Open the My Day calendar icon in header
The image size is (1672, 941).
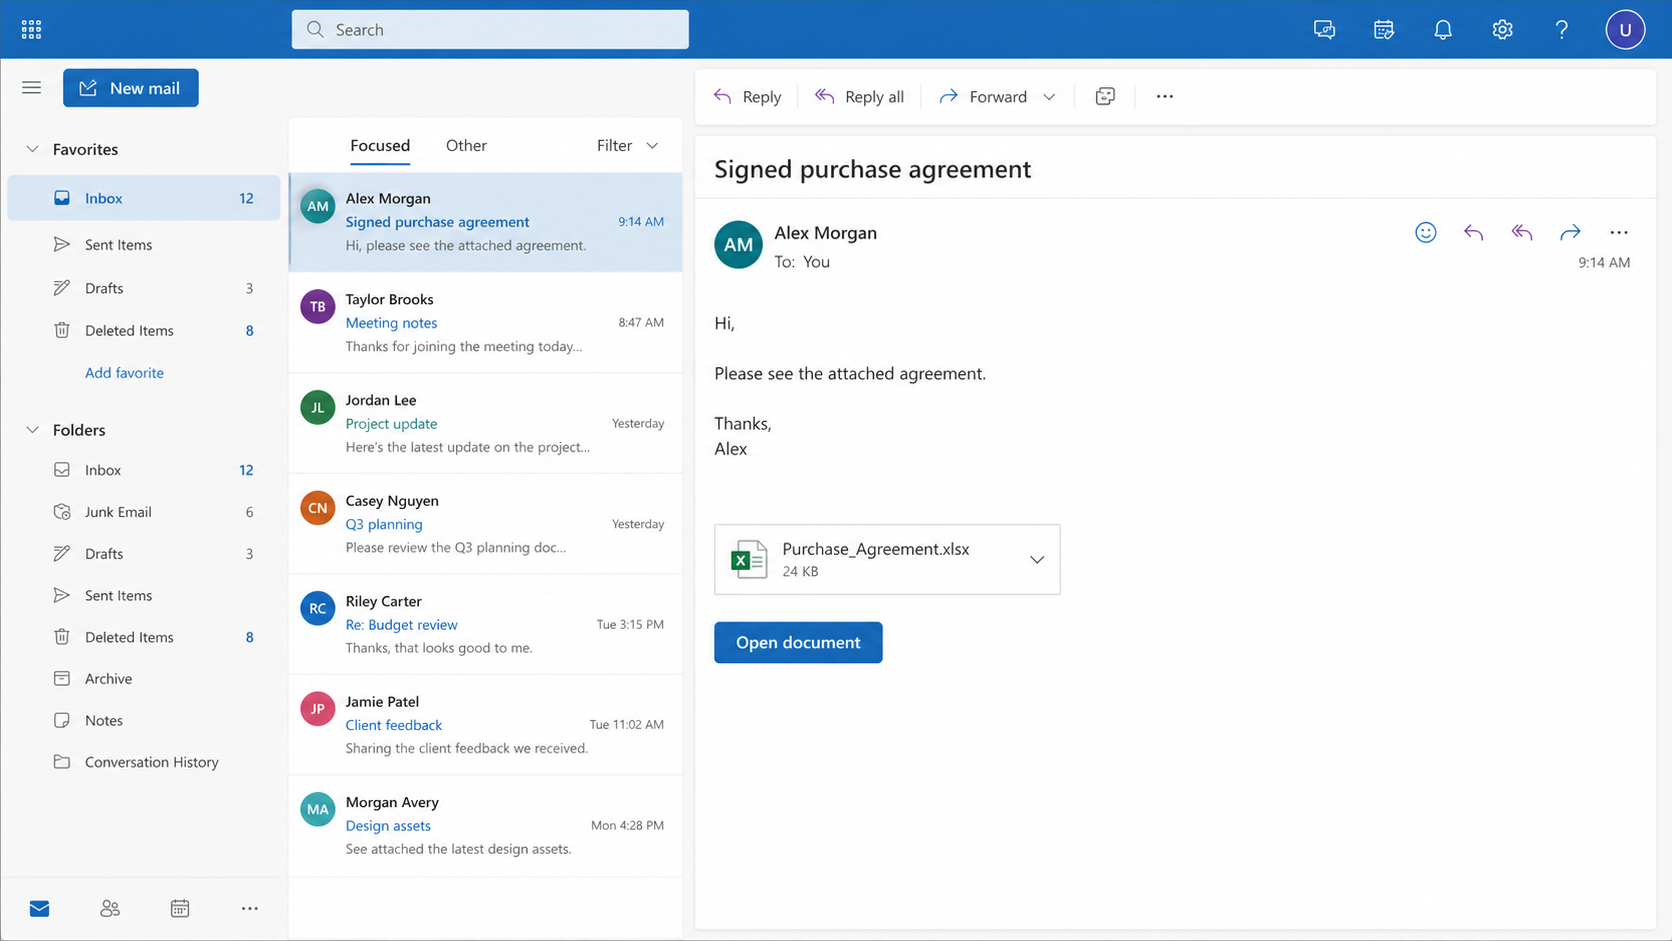coord(1384,29)
